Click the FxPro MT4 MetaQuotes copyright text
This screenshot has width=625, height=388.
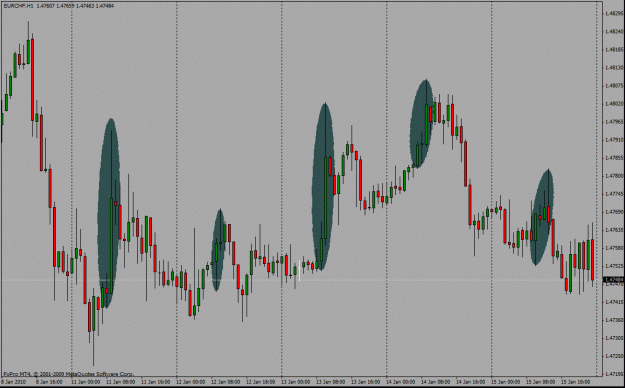pos(68,374)
